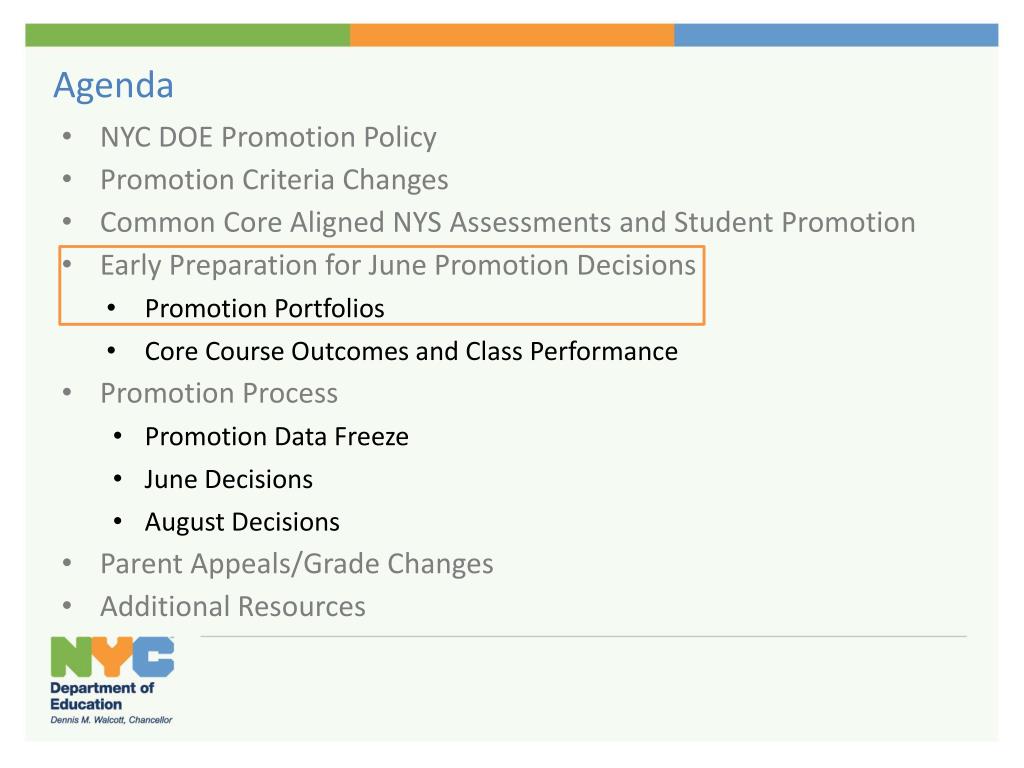Click Promotion Data Freeze sub-item
Viewport: 1024px width, 768px height.
click(x=276, y=436)
